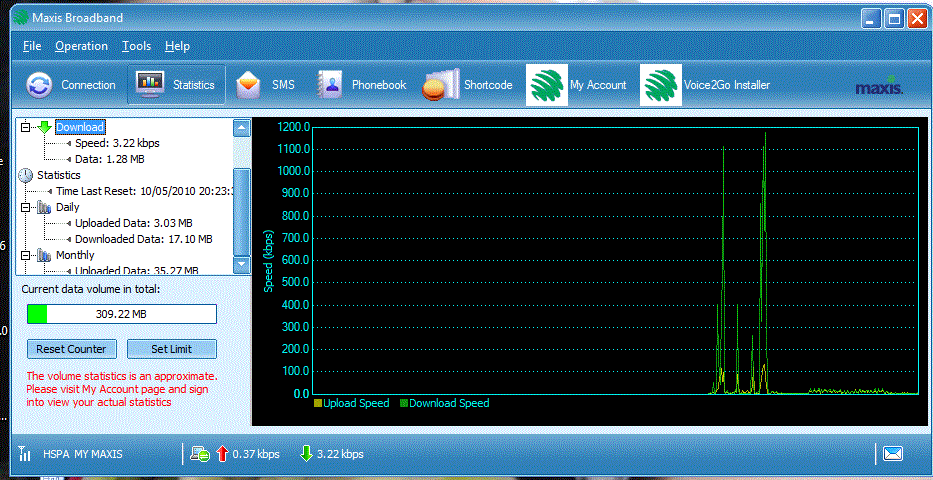Click the Set Limit button
This screenshot has width=933, height=480.
tap(171, 349)
